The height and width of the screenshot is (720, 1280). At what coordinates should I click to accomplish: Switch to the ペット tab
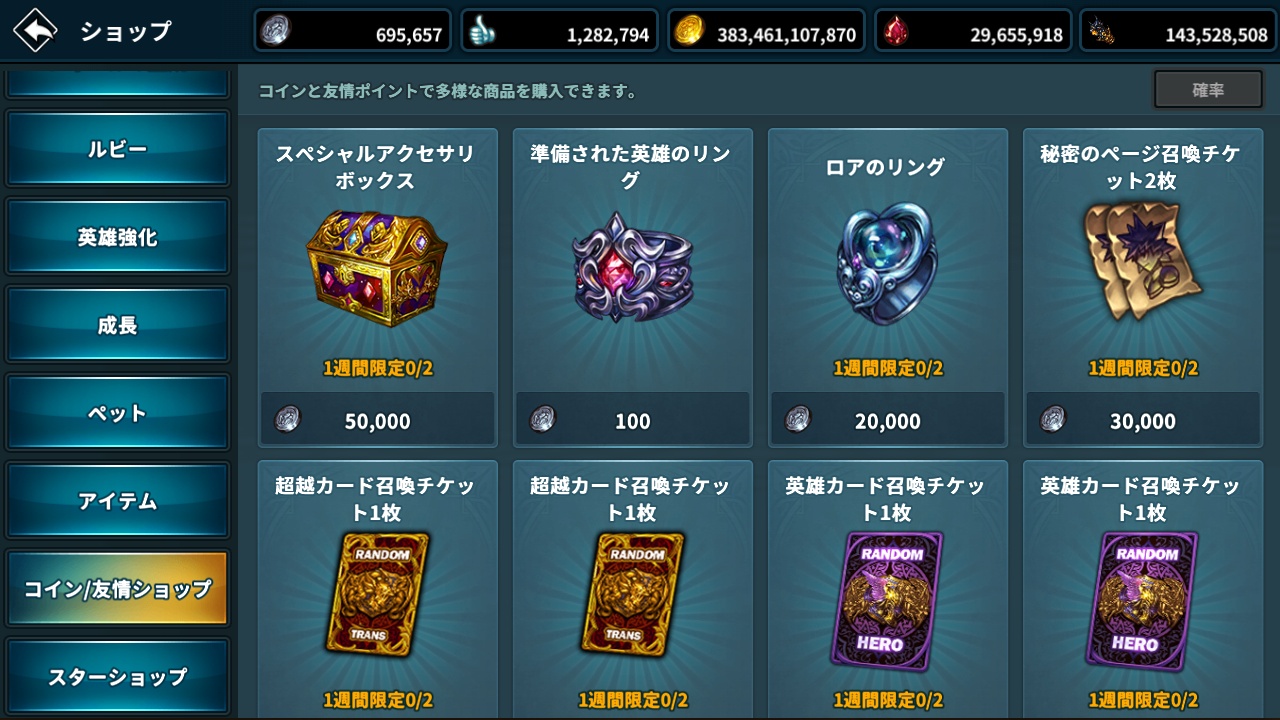click(117, 413)
